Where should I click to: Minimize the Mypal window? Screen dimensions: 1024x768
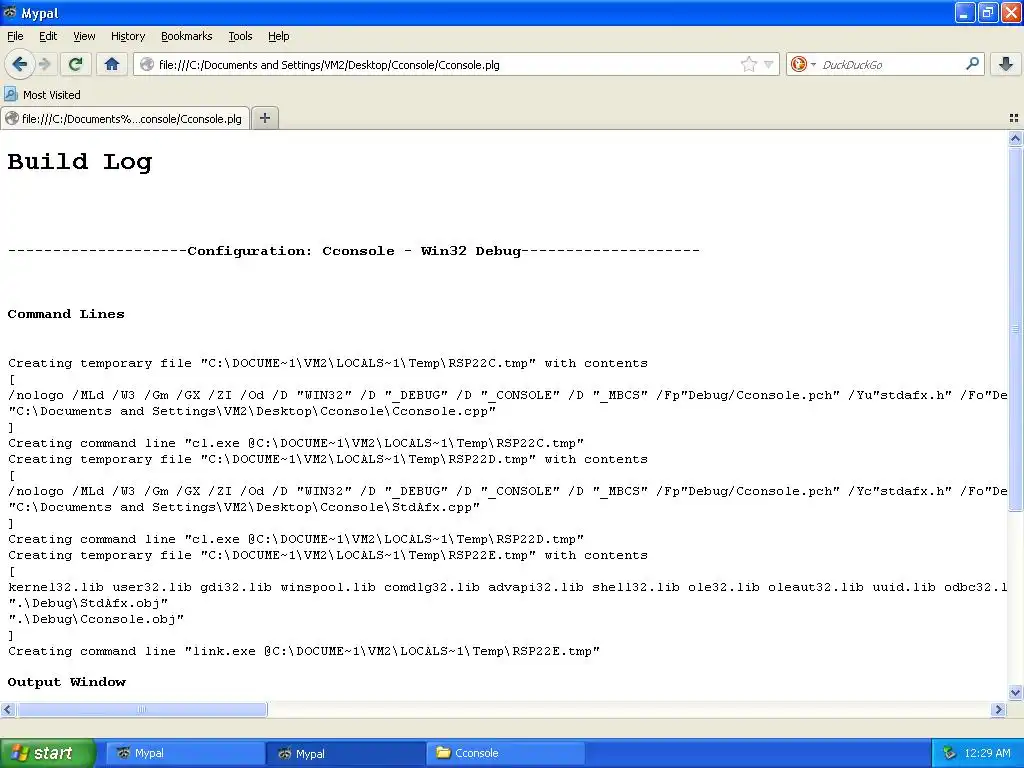pyautogui.click(x=965, y=12)
